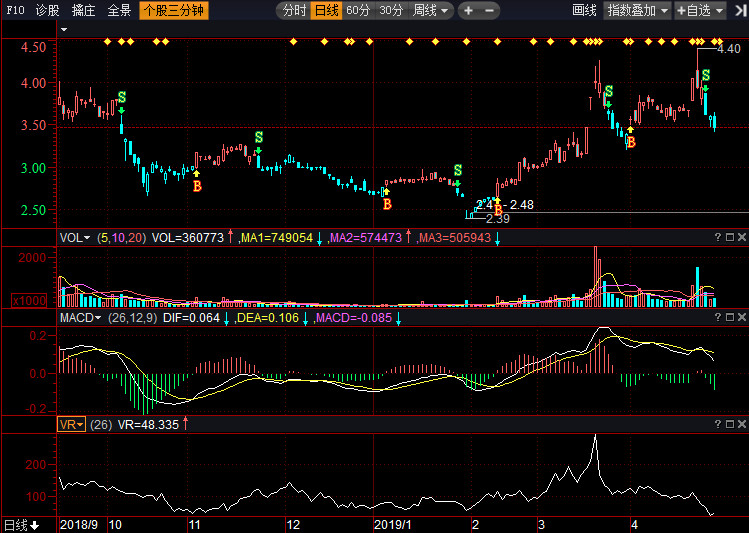This screenshot has width=749, height=533.
Task: Maximize the MACD indicator panel
Action: click(x=729, y=317)
